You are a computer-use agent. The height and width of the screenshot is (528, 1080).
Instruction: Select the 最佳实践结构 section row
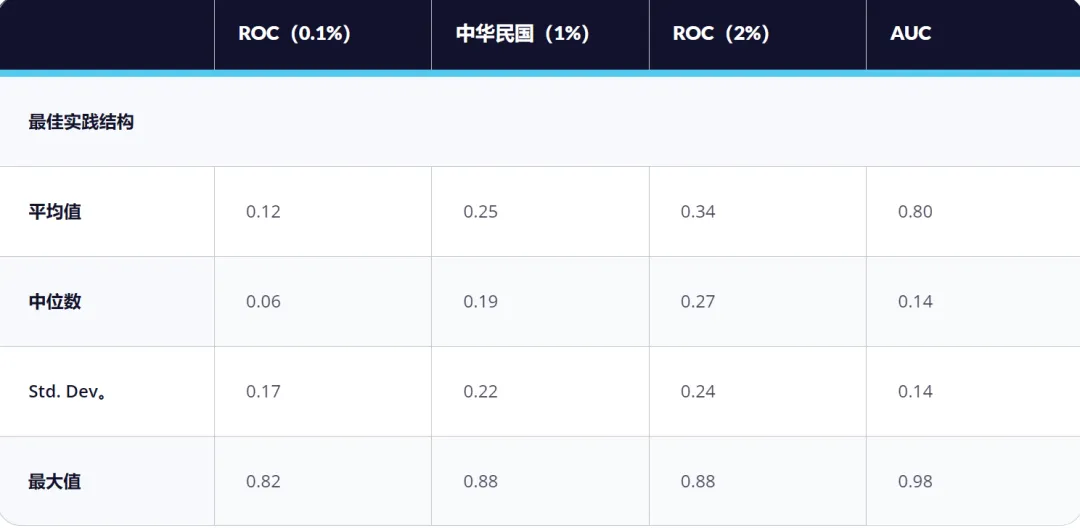[x=540, y=122]
